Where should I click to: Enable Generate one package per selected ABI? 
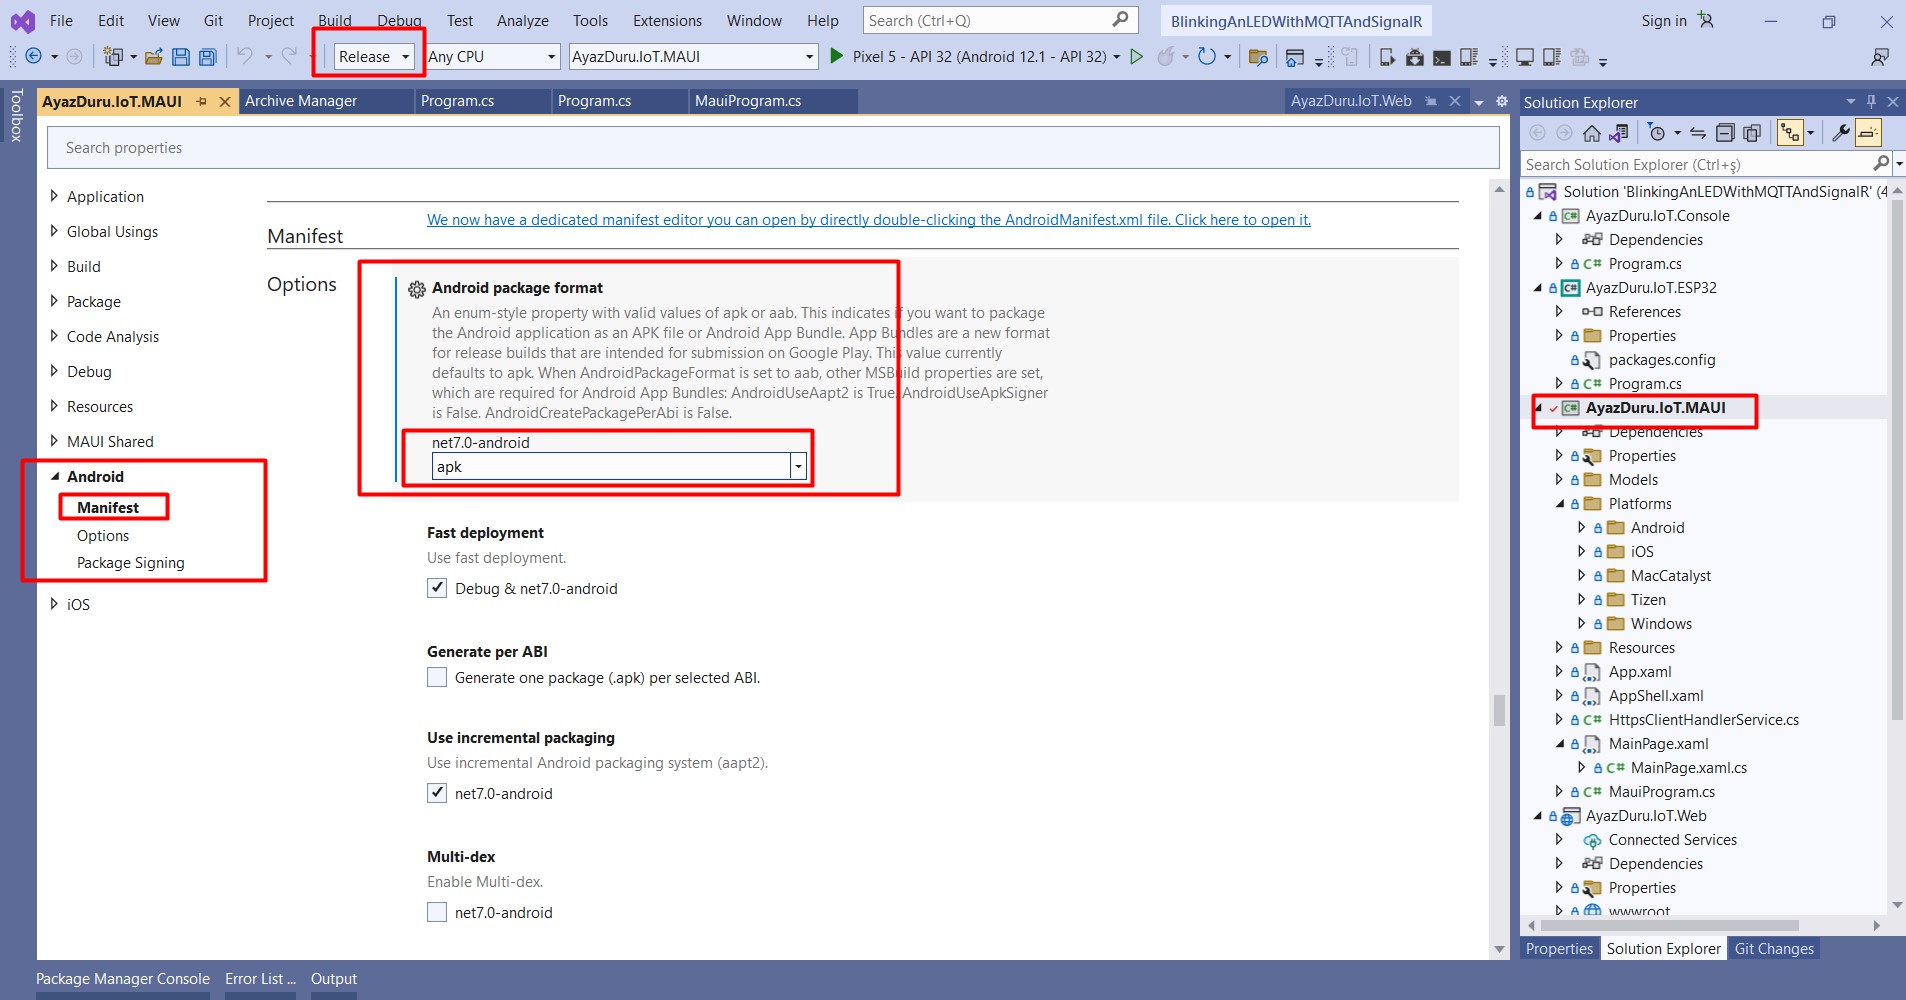[x=437, y=677]
